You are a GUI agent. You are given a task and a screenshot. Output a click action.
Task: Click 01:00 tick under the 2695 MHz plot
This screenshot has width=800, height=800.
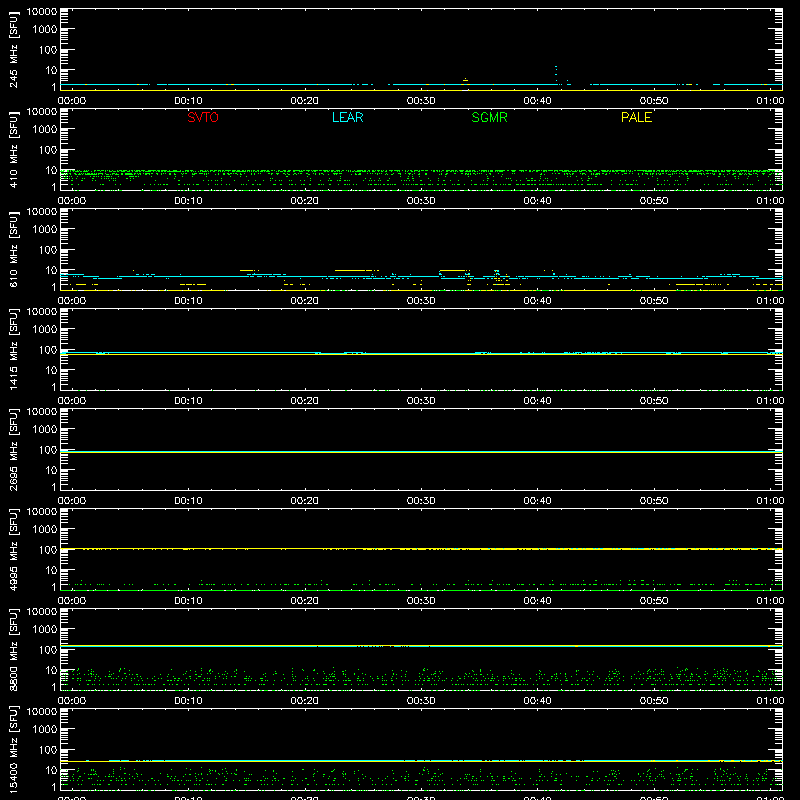click(x=770, y=501)
